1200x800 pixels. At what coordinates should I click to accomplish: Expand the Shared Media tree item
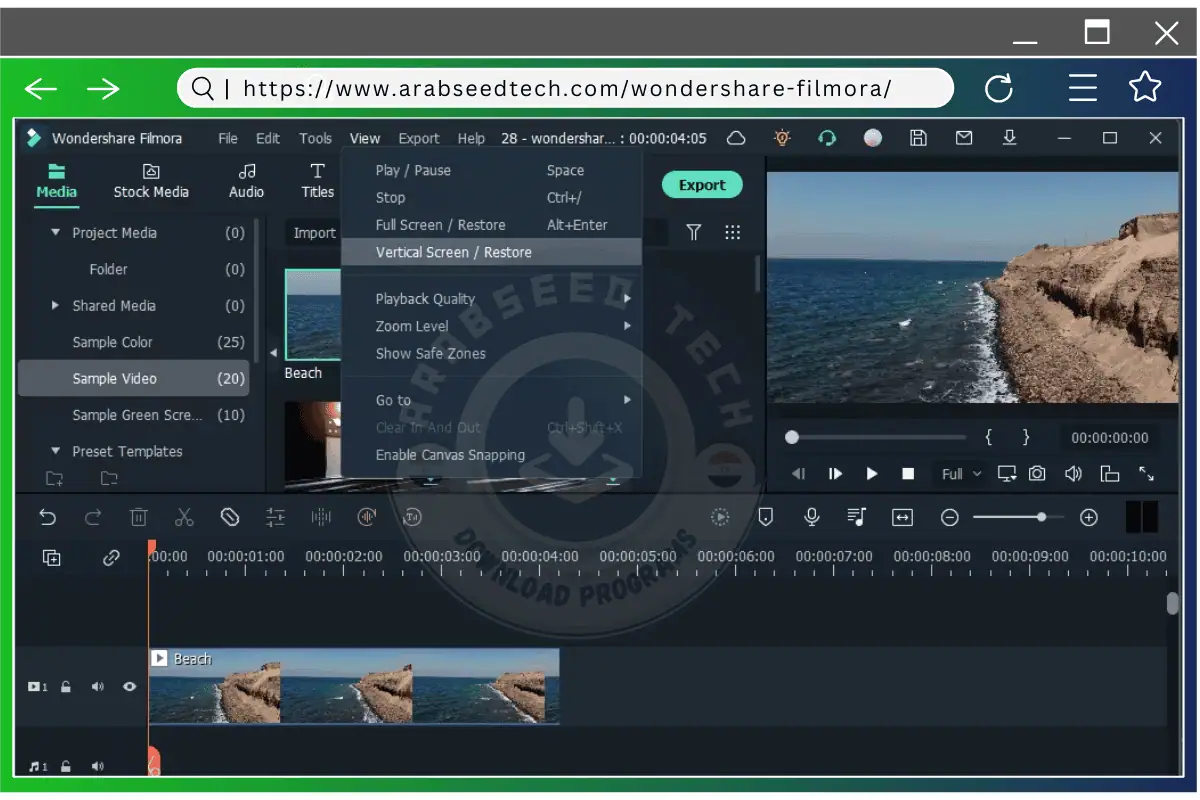point(54,305)
